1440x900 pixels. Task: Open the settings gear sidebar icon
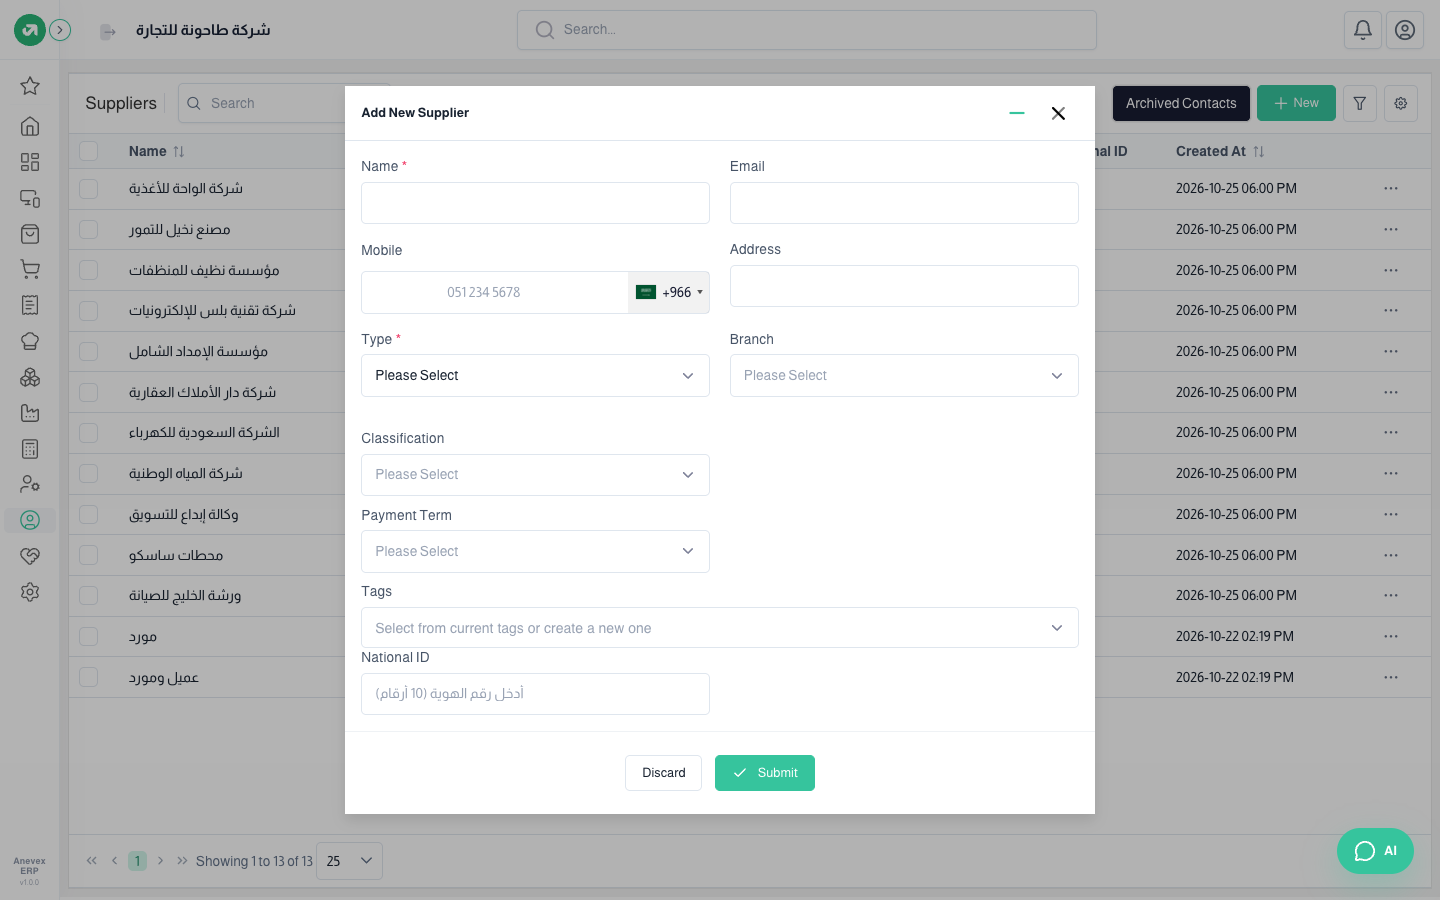point(30,592)
